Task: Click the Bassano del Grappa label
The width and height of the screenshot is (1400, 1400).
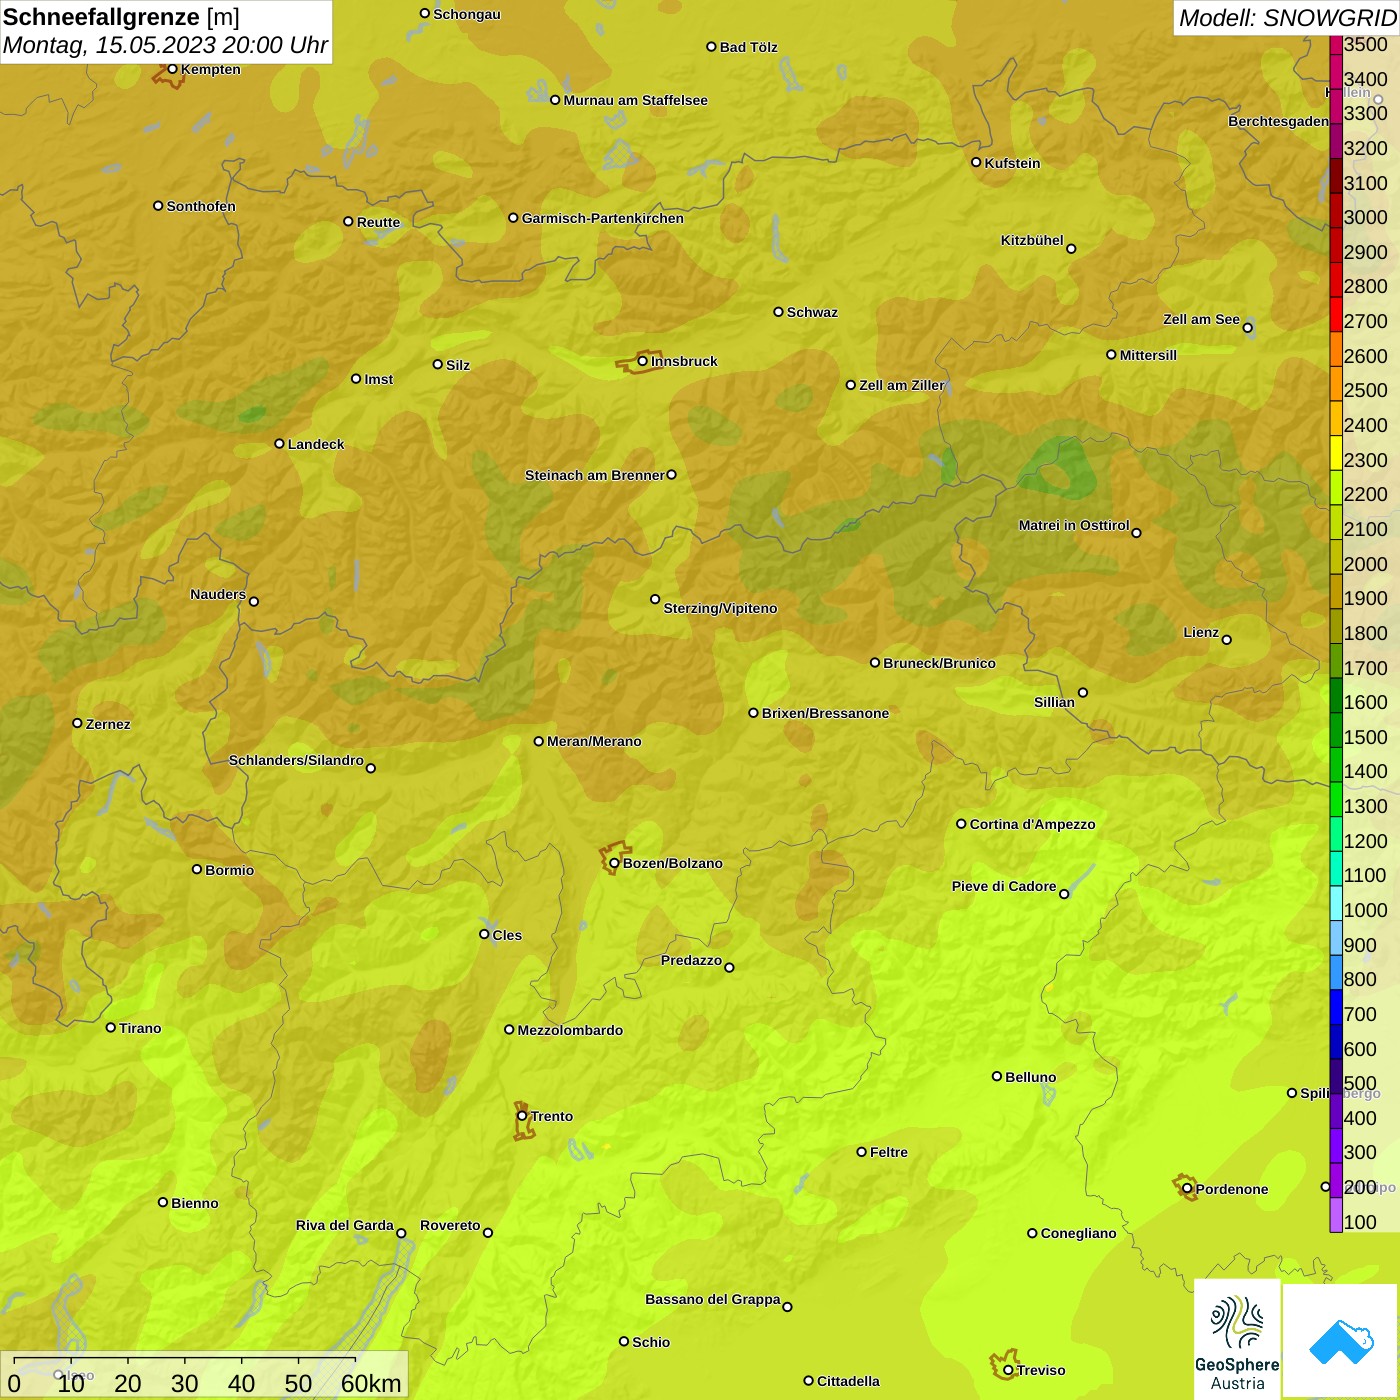Action: [x=712, y=1299]
